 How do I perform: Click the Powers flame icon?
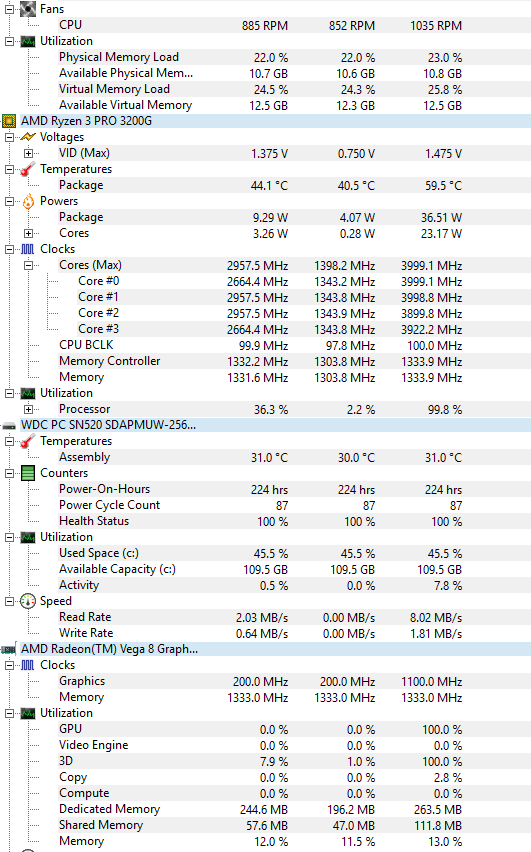click(x=28, y=201)
